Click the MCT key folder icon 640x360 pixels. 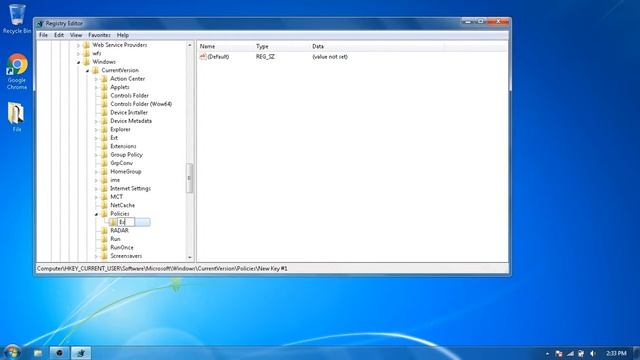point(104,197)
